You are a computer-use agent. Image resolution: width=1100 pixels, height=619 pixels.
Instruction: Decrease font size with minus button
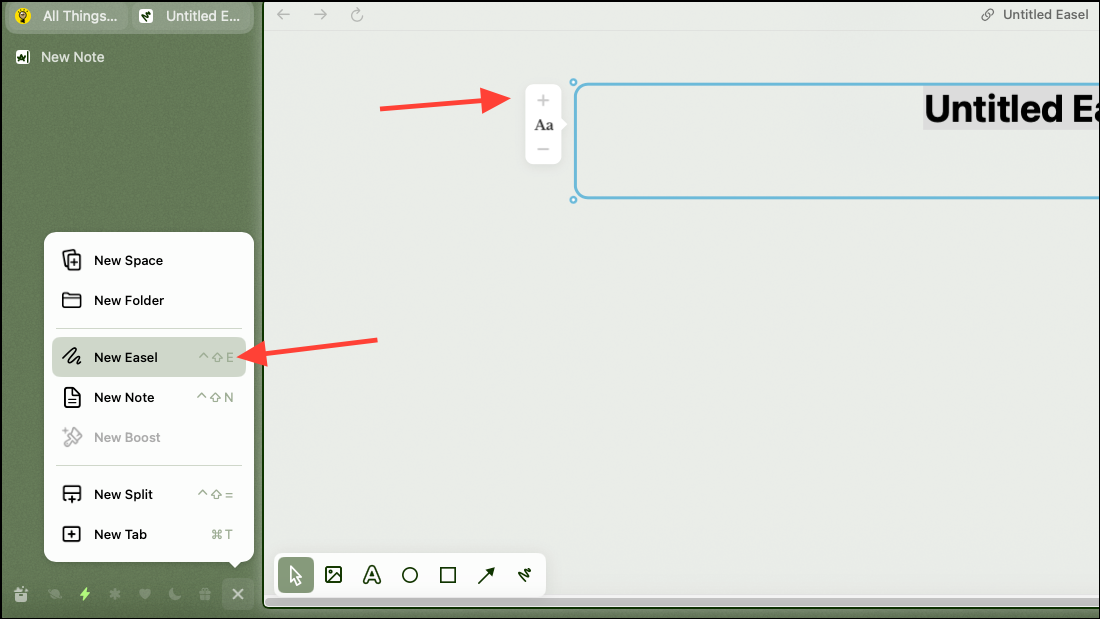(x=543, y=149)
